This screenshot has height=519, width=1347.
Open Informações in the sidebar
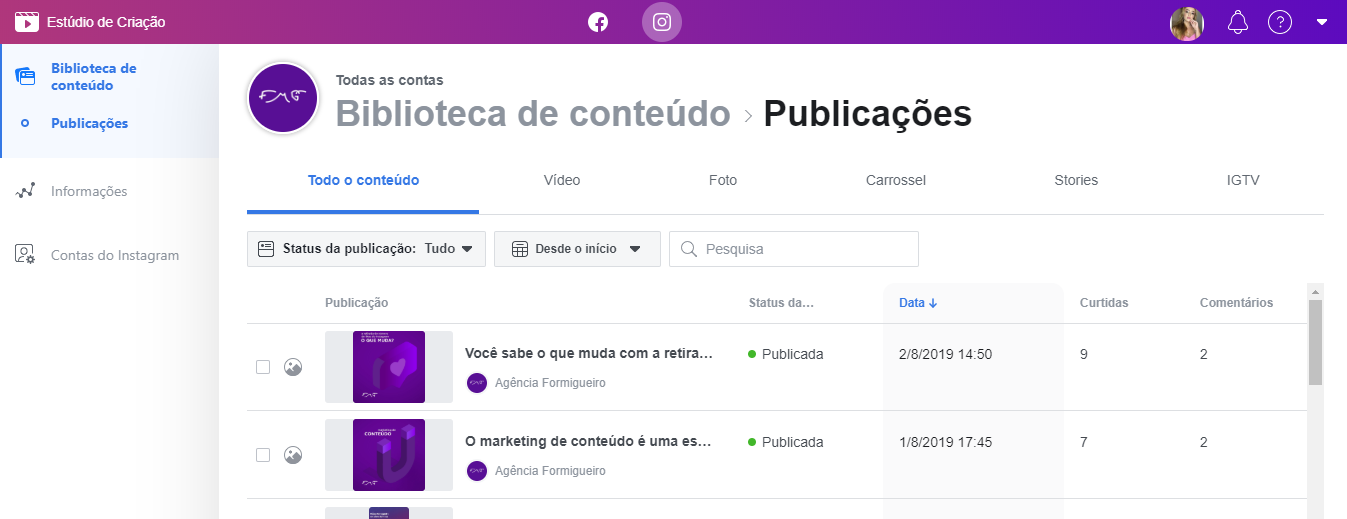pos(89,191)
